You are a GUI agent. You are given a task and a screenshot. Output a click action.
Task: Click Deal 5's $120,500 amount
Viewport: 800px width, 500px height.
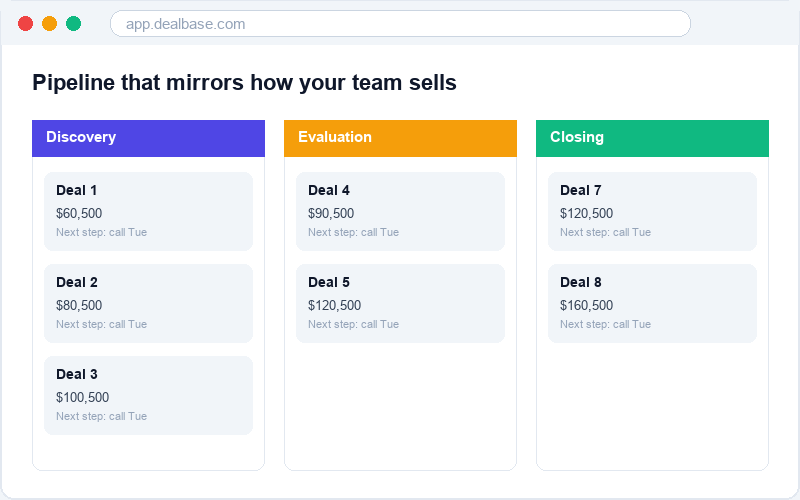pyautogui.click(x=335, y=305)
